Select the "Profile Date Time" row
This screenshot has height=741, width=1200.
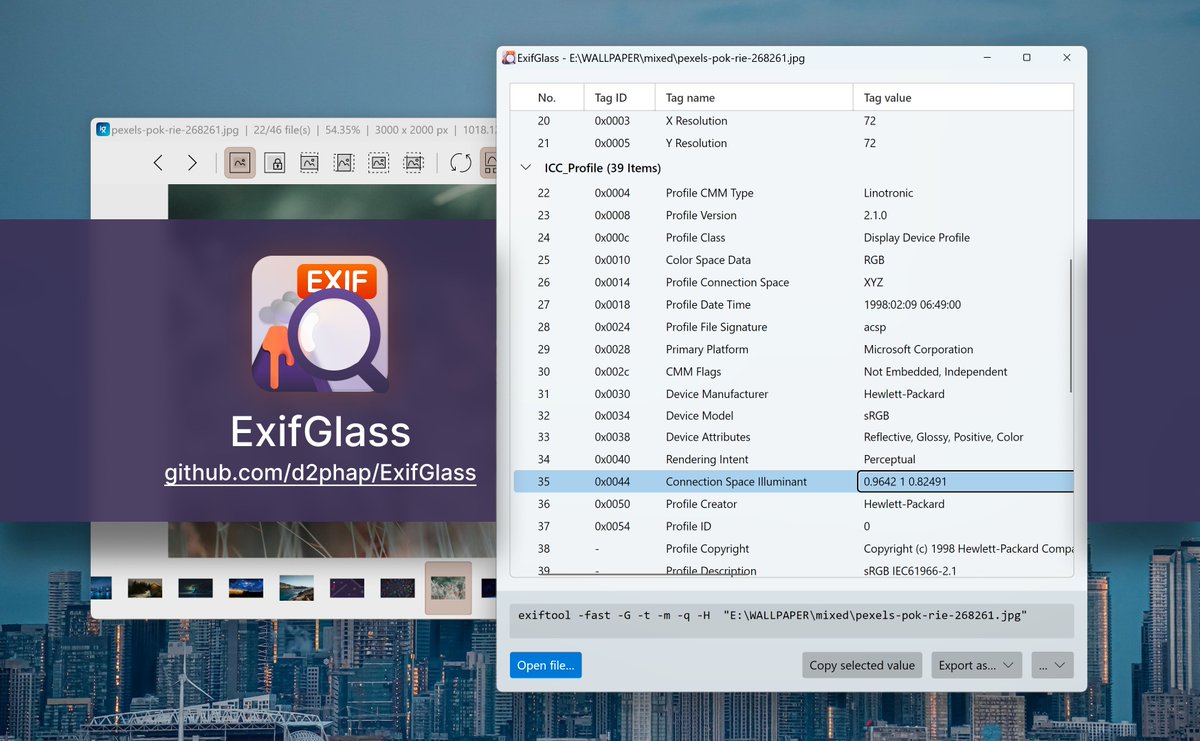pos(793,305)
